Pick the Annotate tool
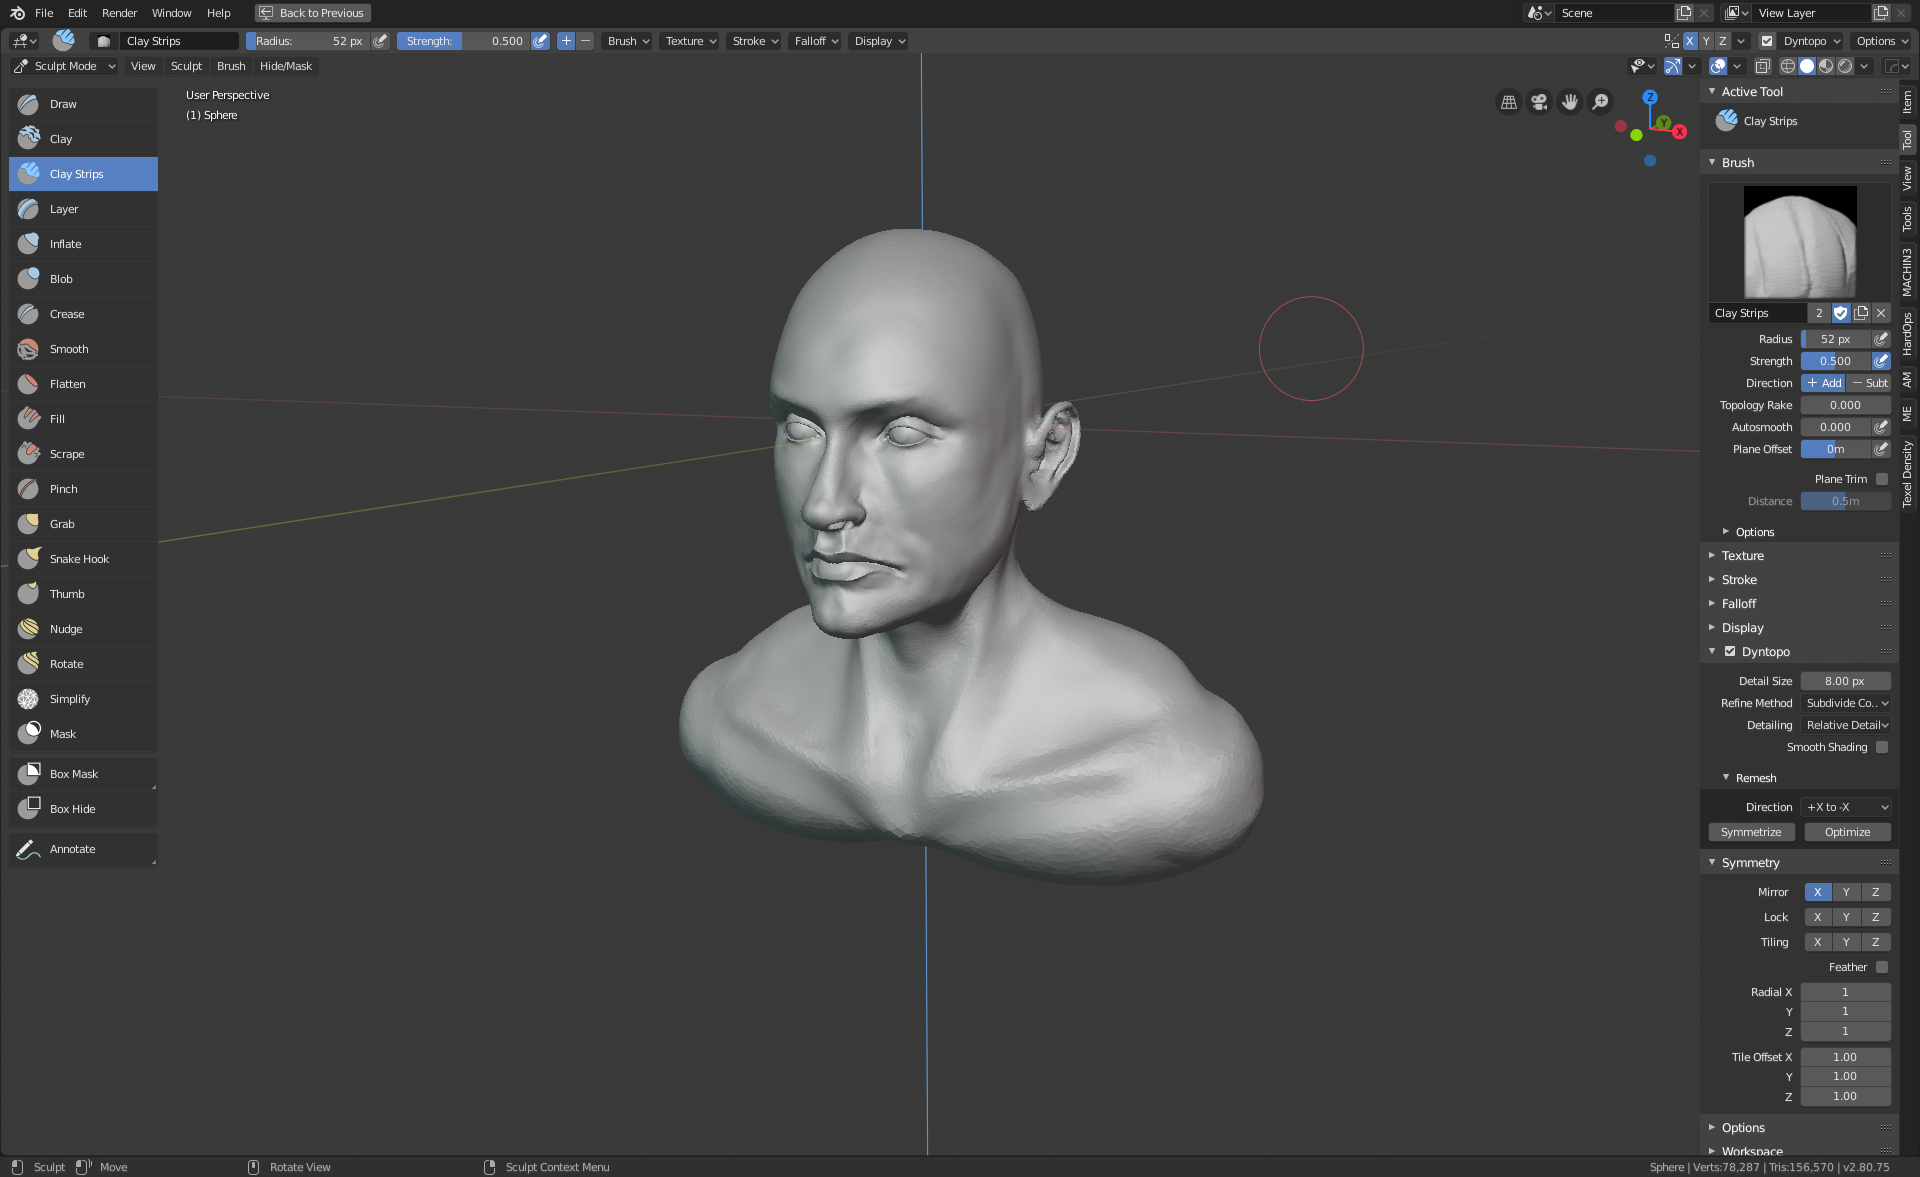Viewport: 1920px width, 1177px height. pyautogui.click(x=73, y=849)
